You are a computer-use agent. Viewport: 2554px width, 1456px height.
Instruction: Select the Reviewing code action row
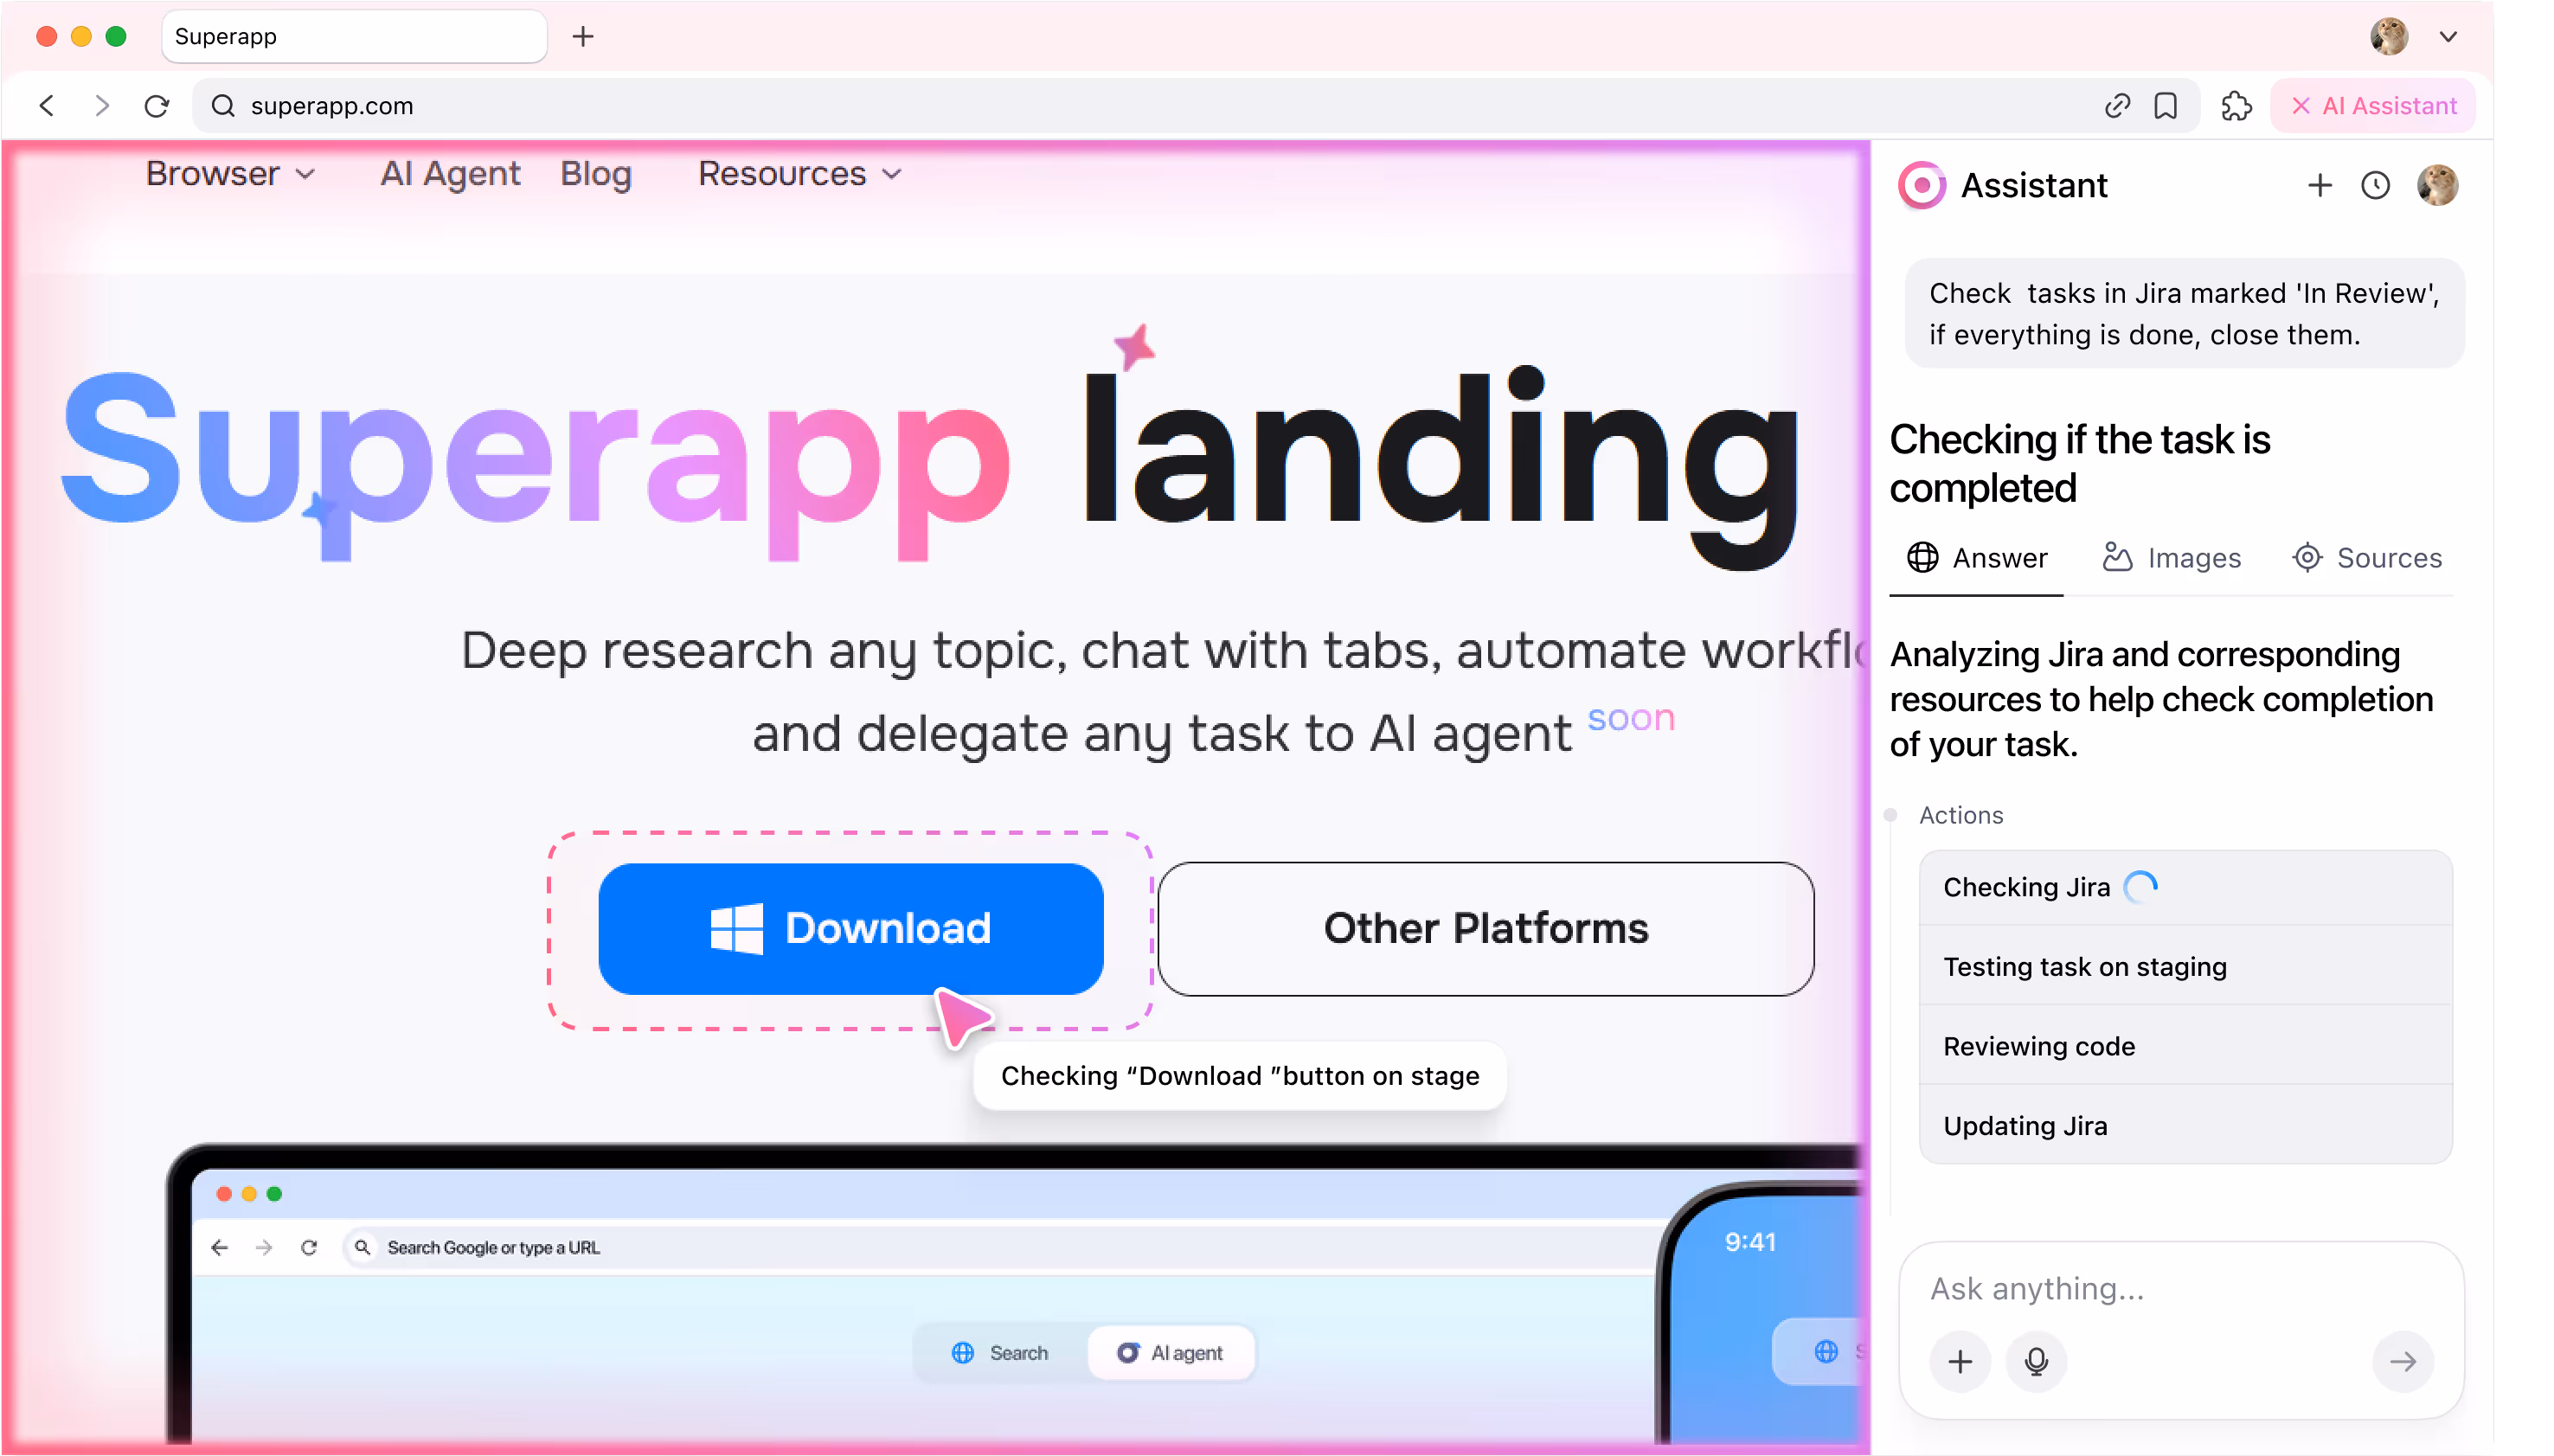2185,1046
